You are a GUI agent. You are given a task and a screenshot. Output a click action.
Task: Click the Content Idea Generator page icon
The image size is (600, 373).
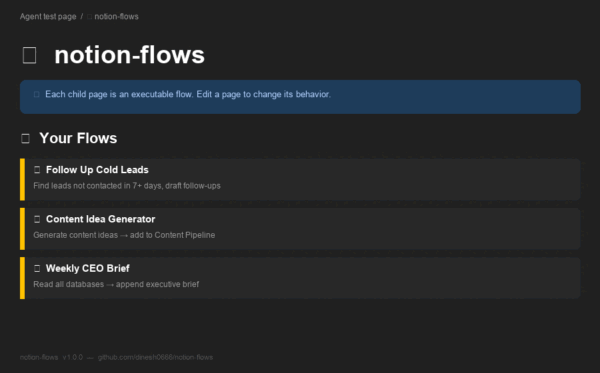click(37, 219)
